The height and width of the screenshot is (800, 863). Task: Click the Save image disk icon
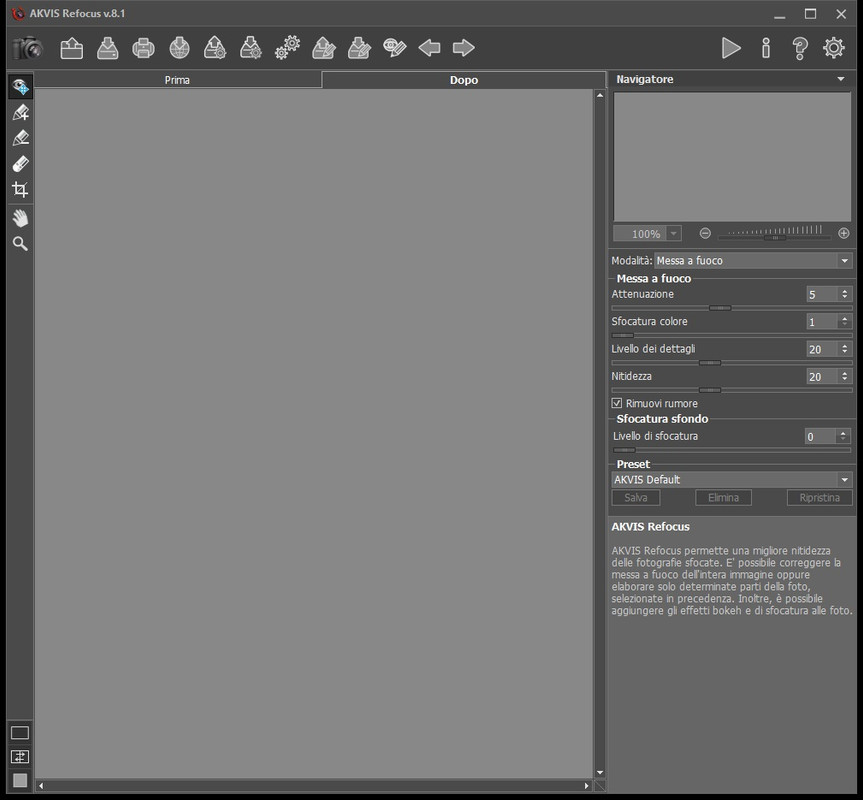107,48
